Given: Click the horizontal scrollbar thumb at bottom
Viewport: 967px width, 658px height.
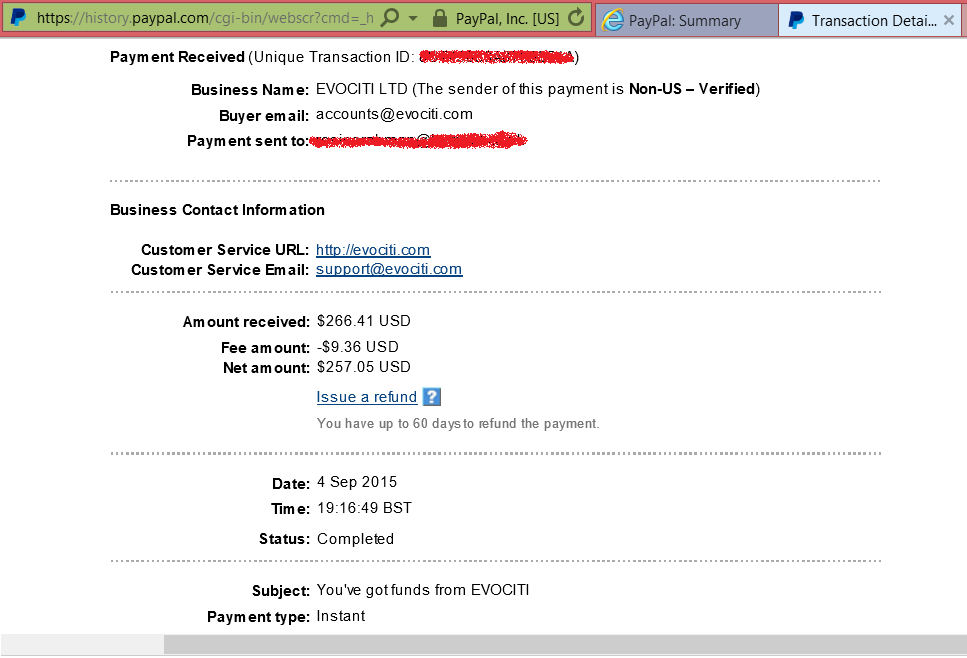Looking at the screenshot, I should pyautogui.click(x=565, y=644).
